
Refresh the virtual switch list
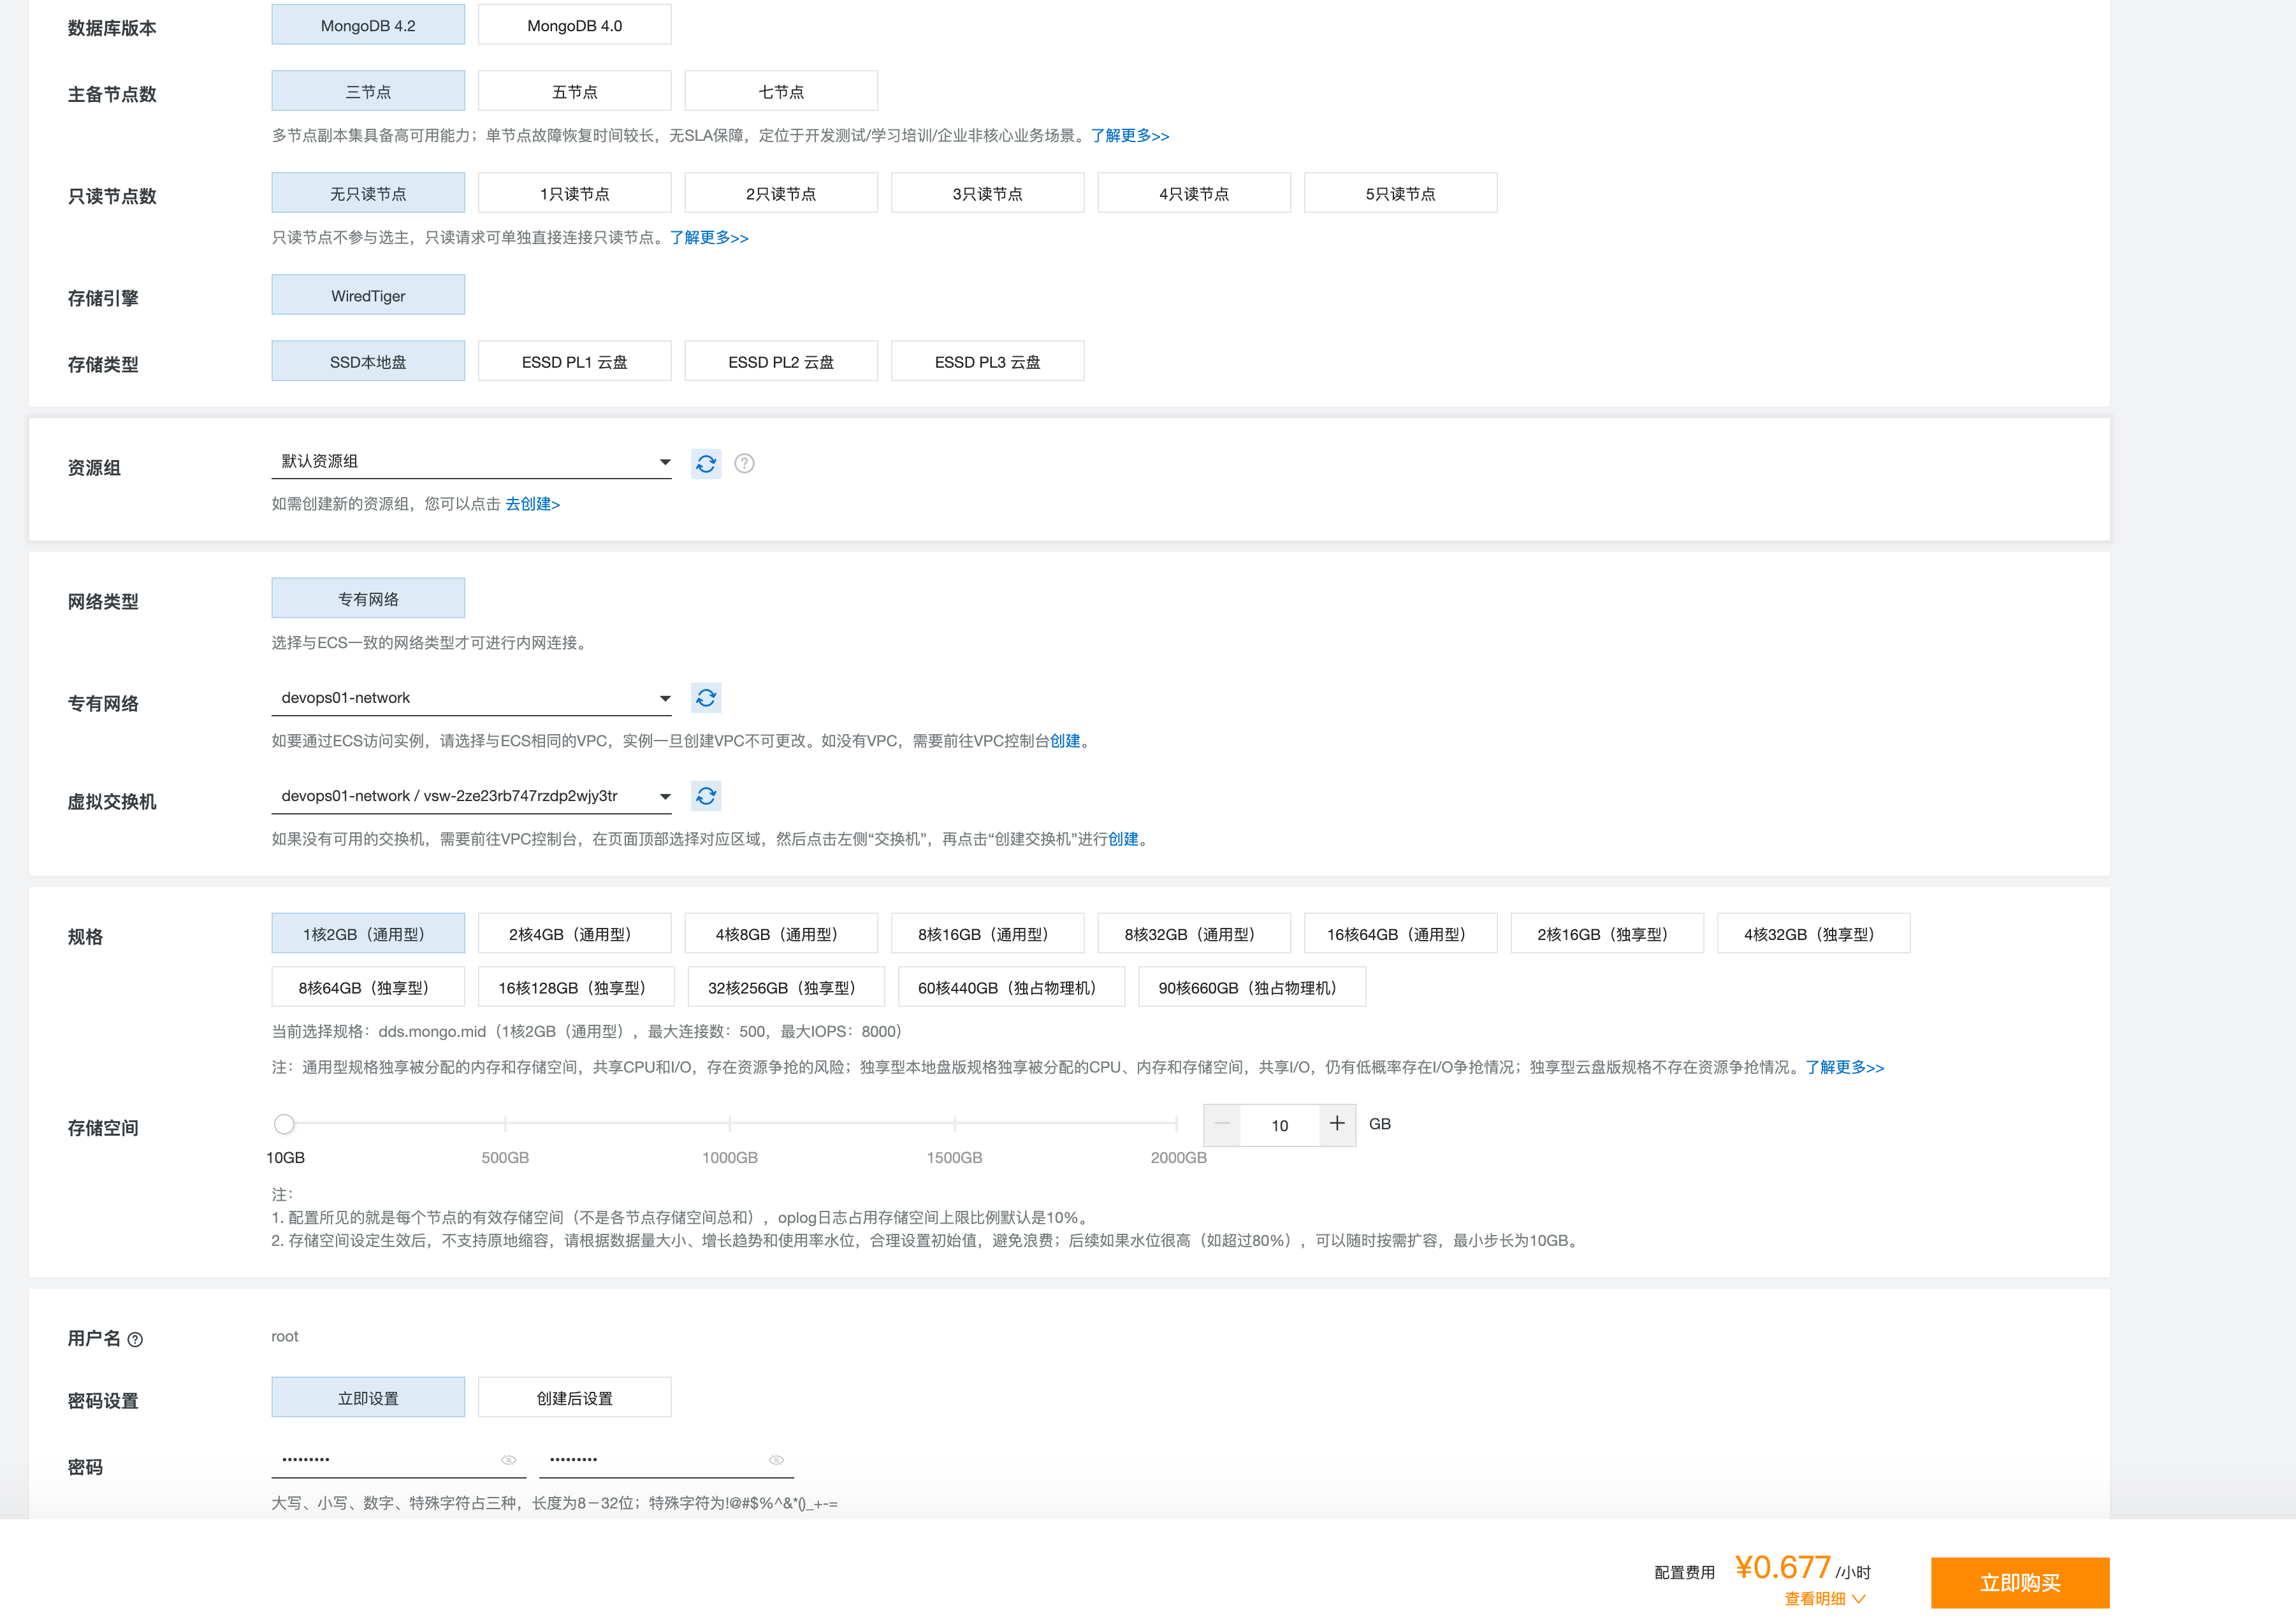coord(705,796)
